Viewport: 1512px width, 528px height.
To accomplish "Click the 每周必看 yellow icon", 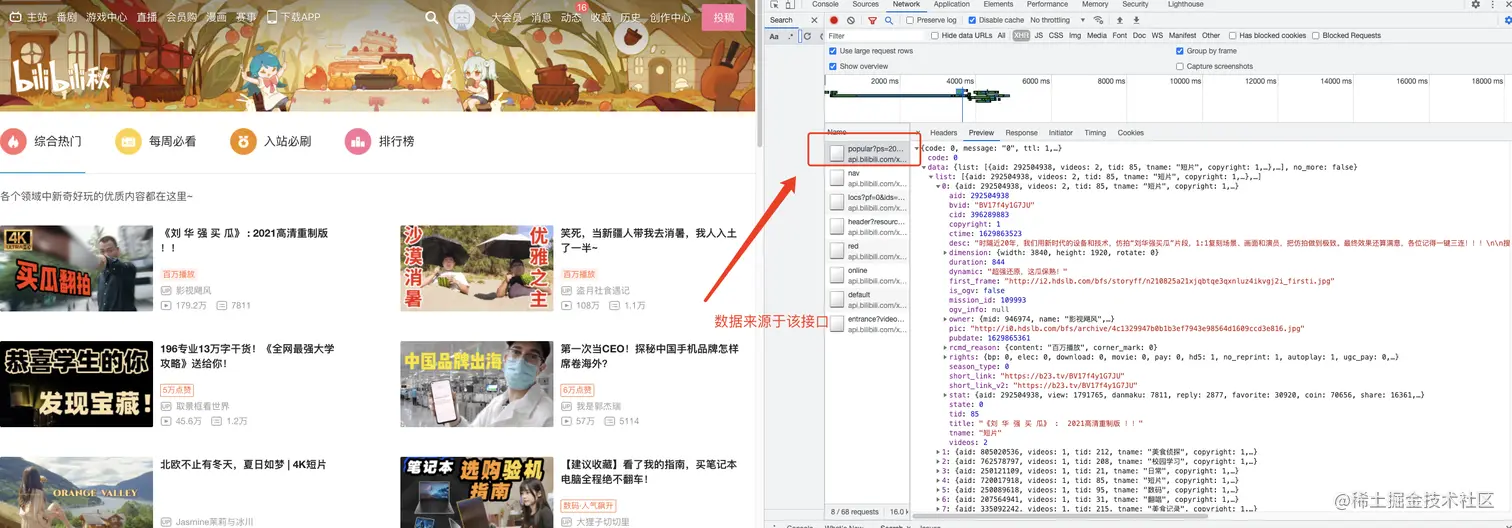I will 128,142.
